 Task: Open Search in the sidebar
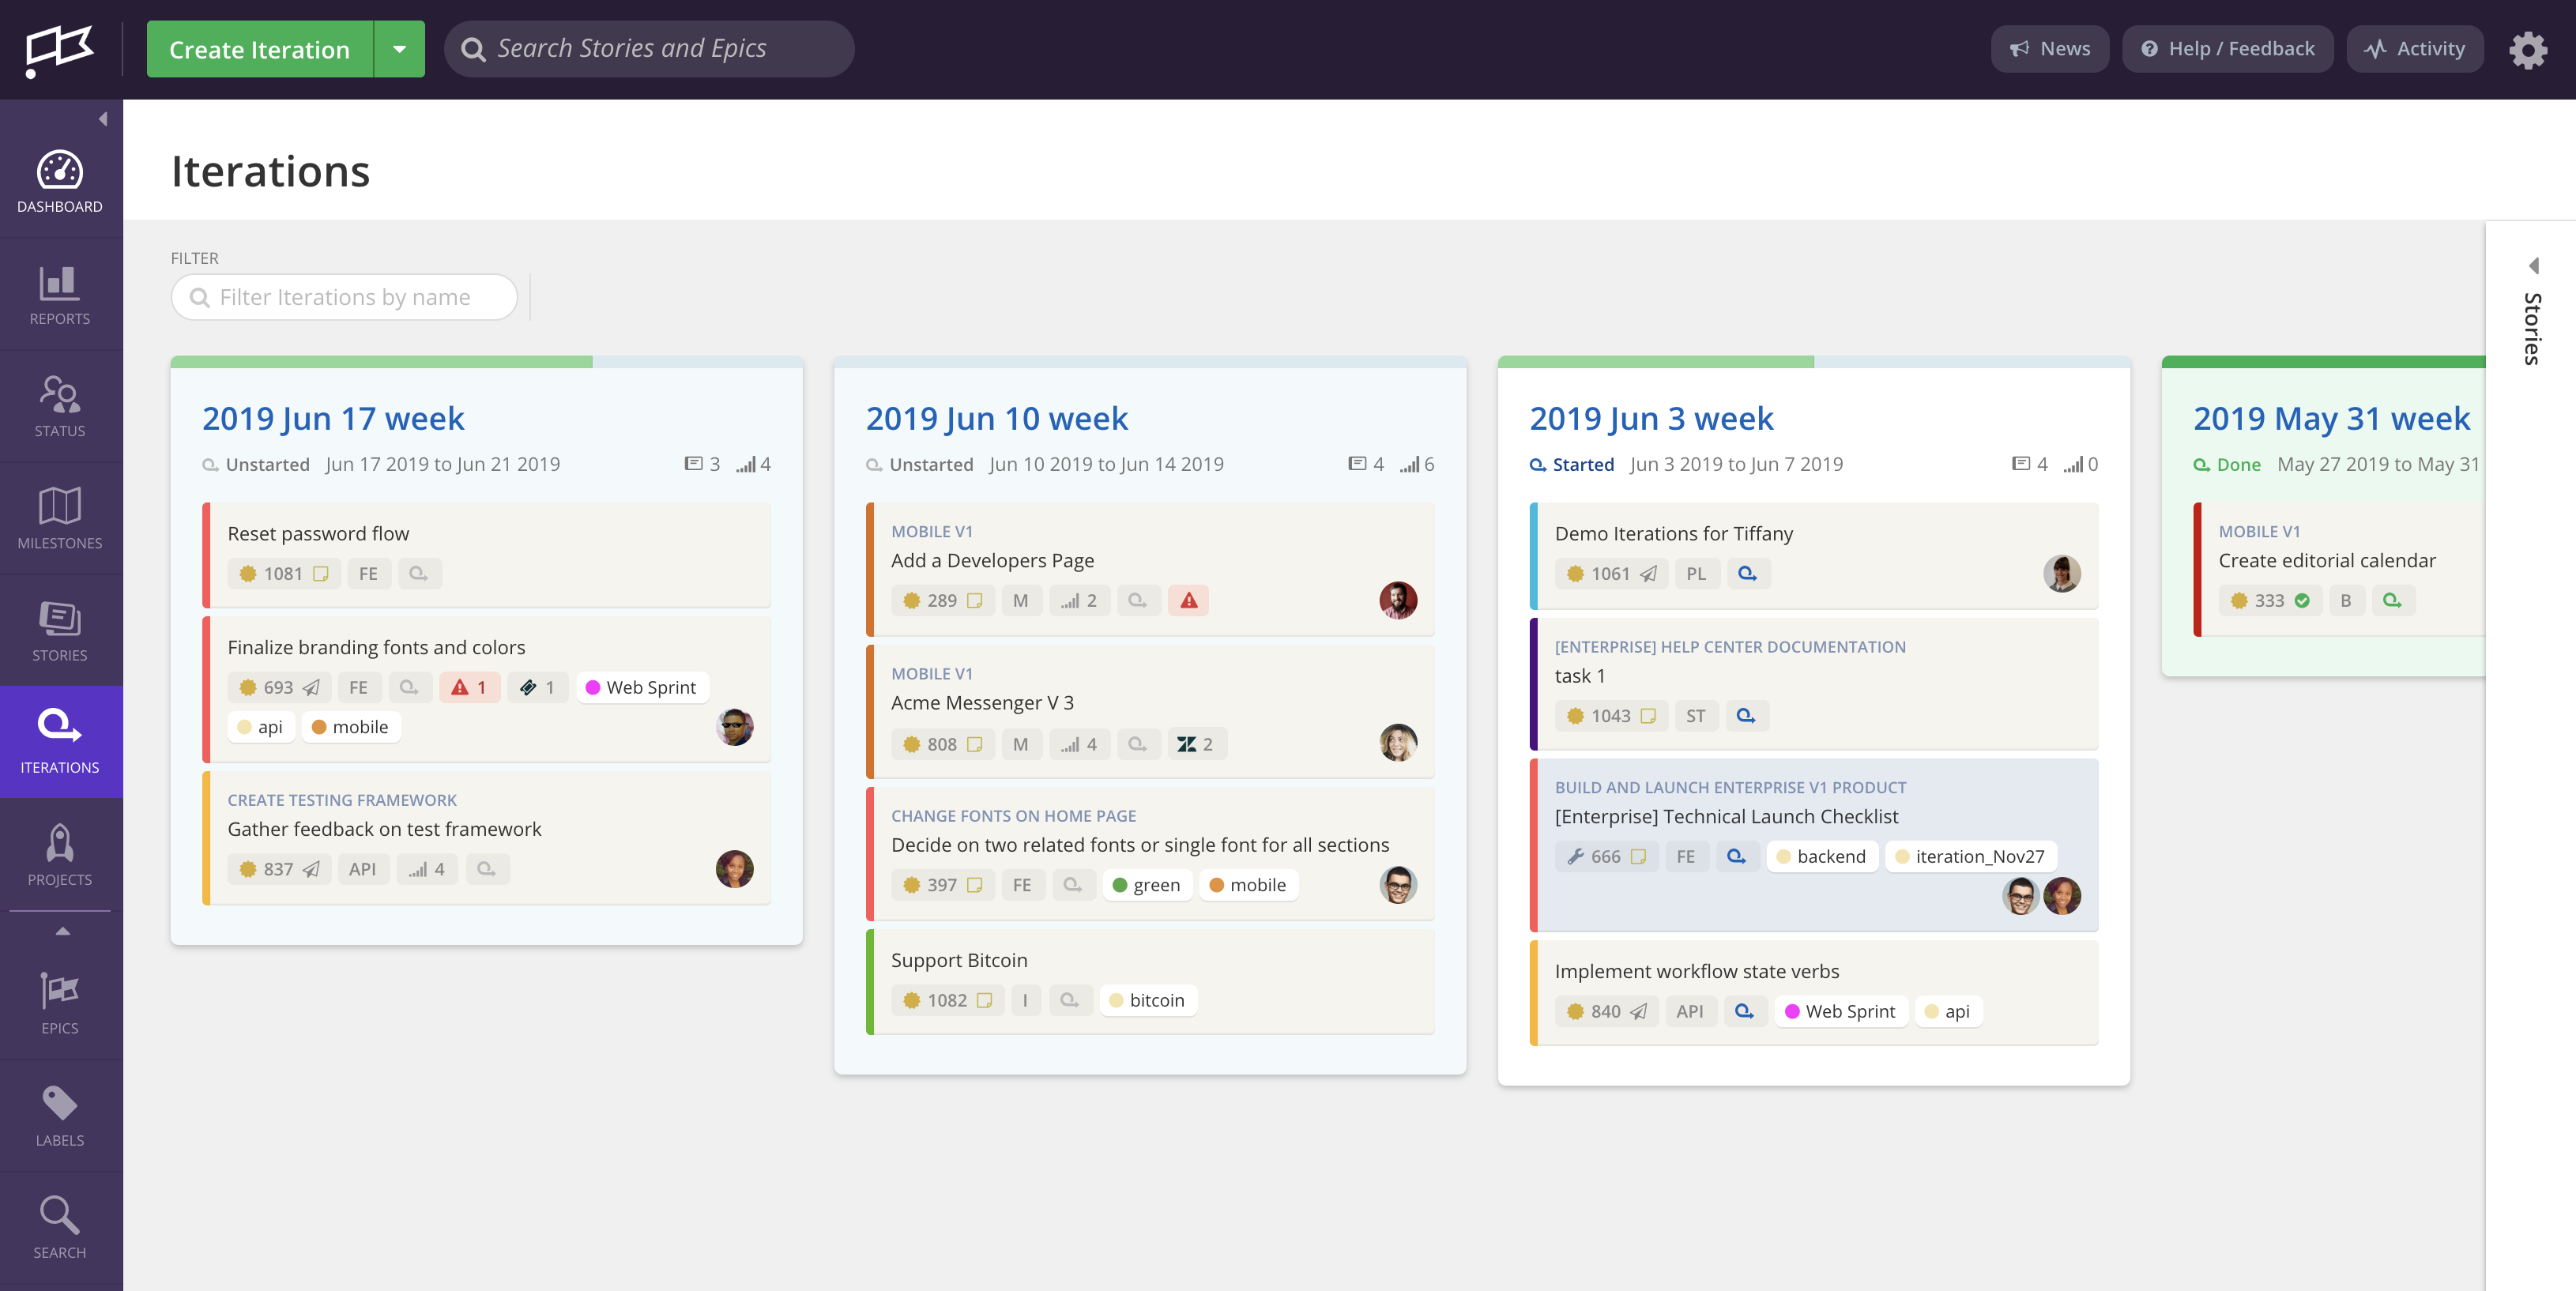pos(60,1228)
